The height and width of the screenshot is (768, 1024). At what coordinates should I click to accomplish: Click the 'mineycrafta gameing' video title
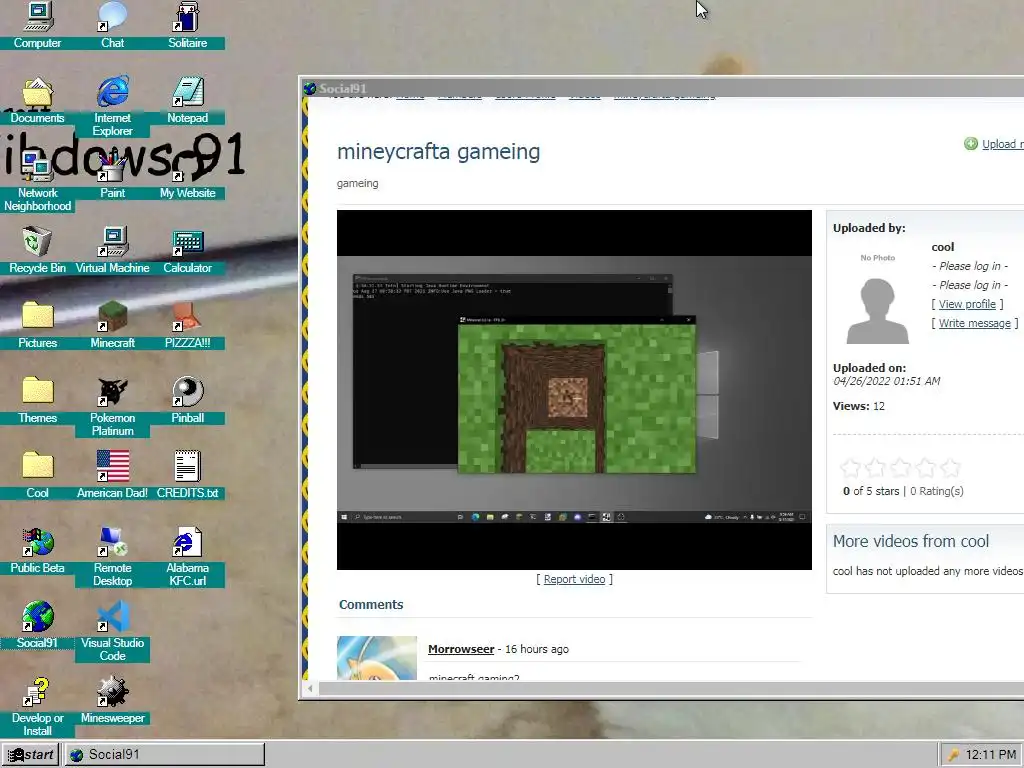coord(439,152)
